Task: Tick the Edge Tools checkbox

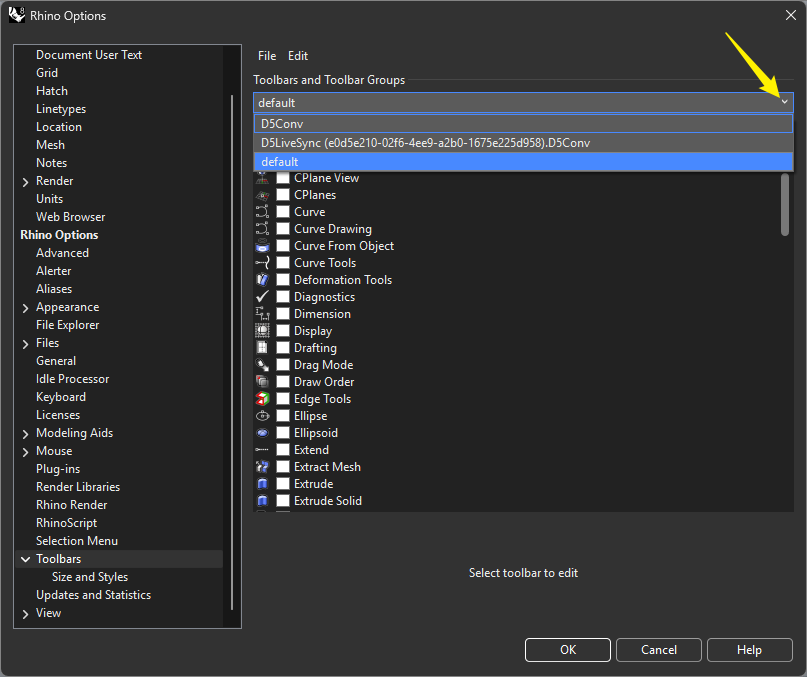Action: (x=283, y=399)
